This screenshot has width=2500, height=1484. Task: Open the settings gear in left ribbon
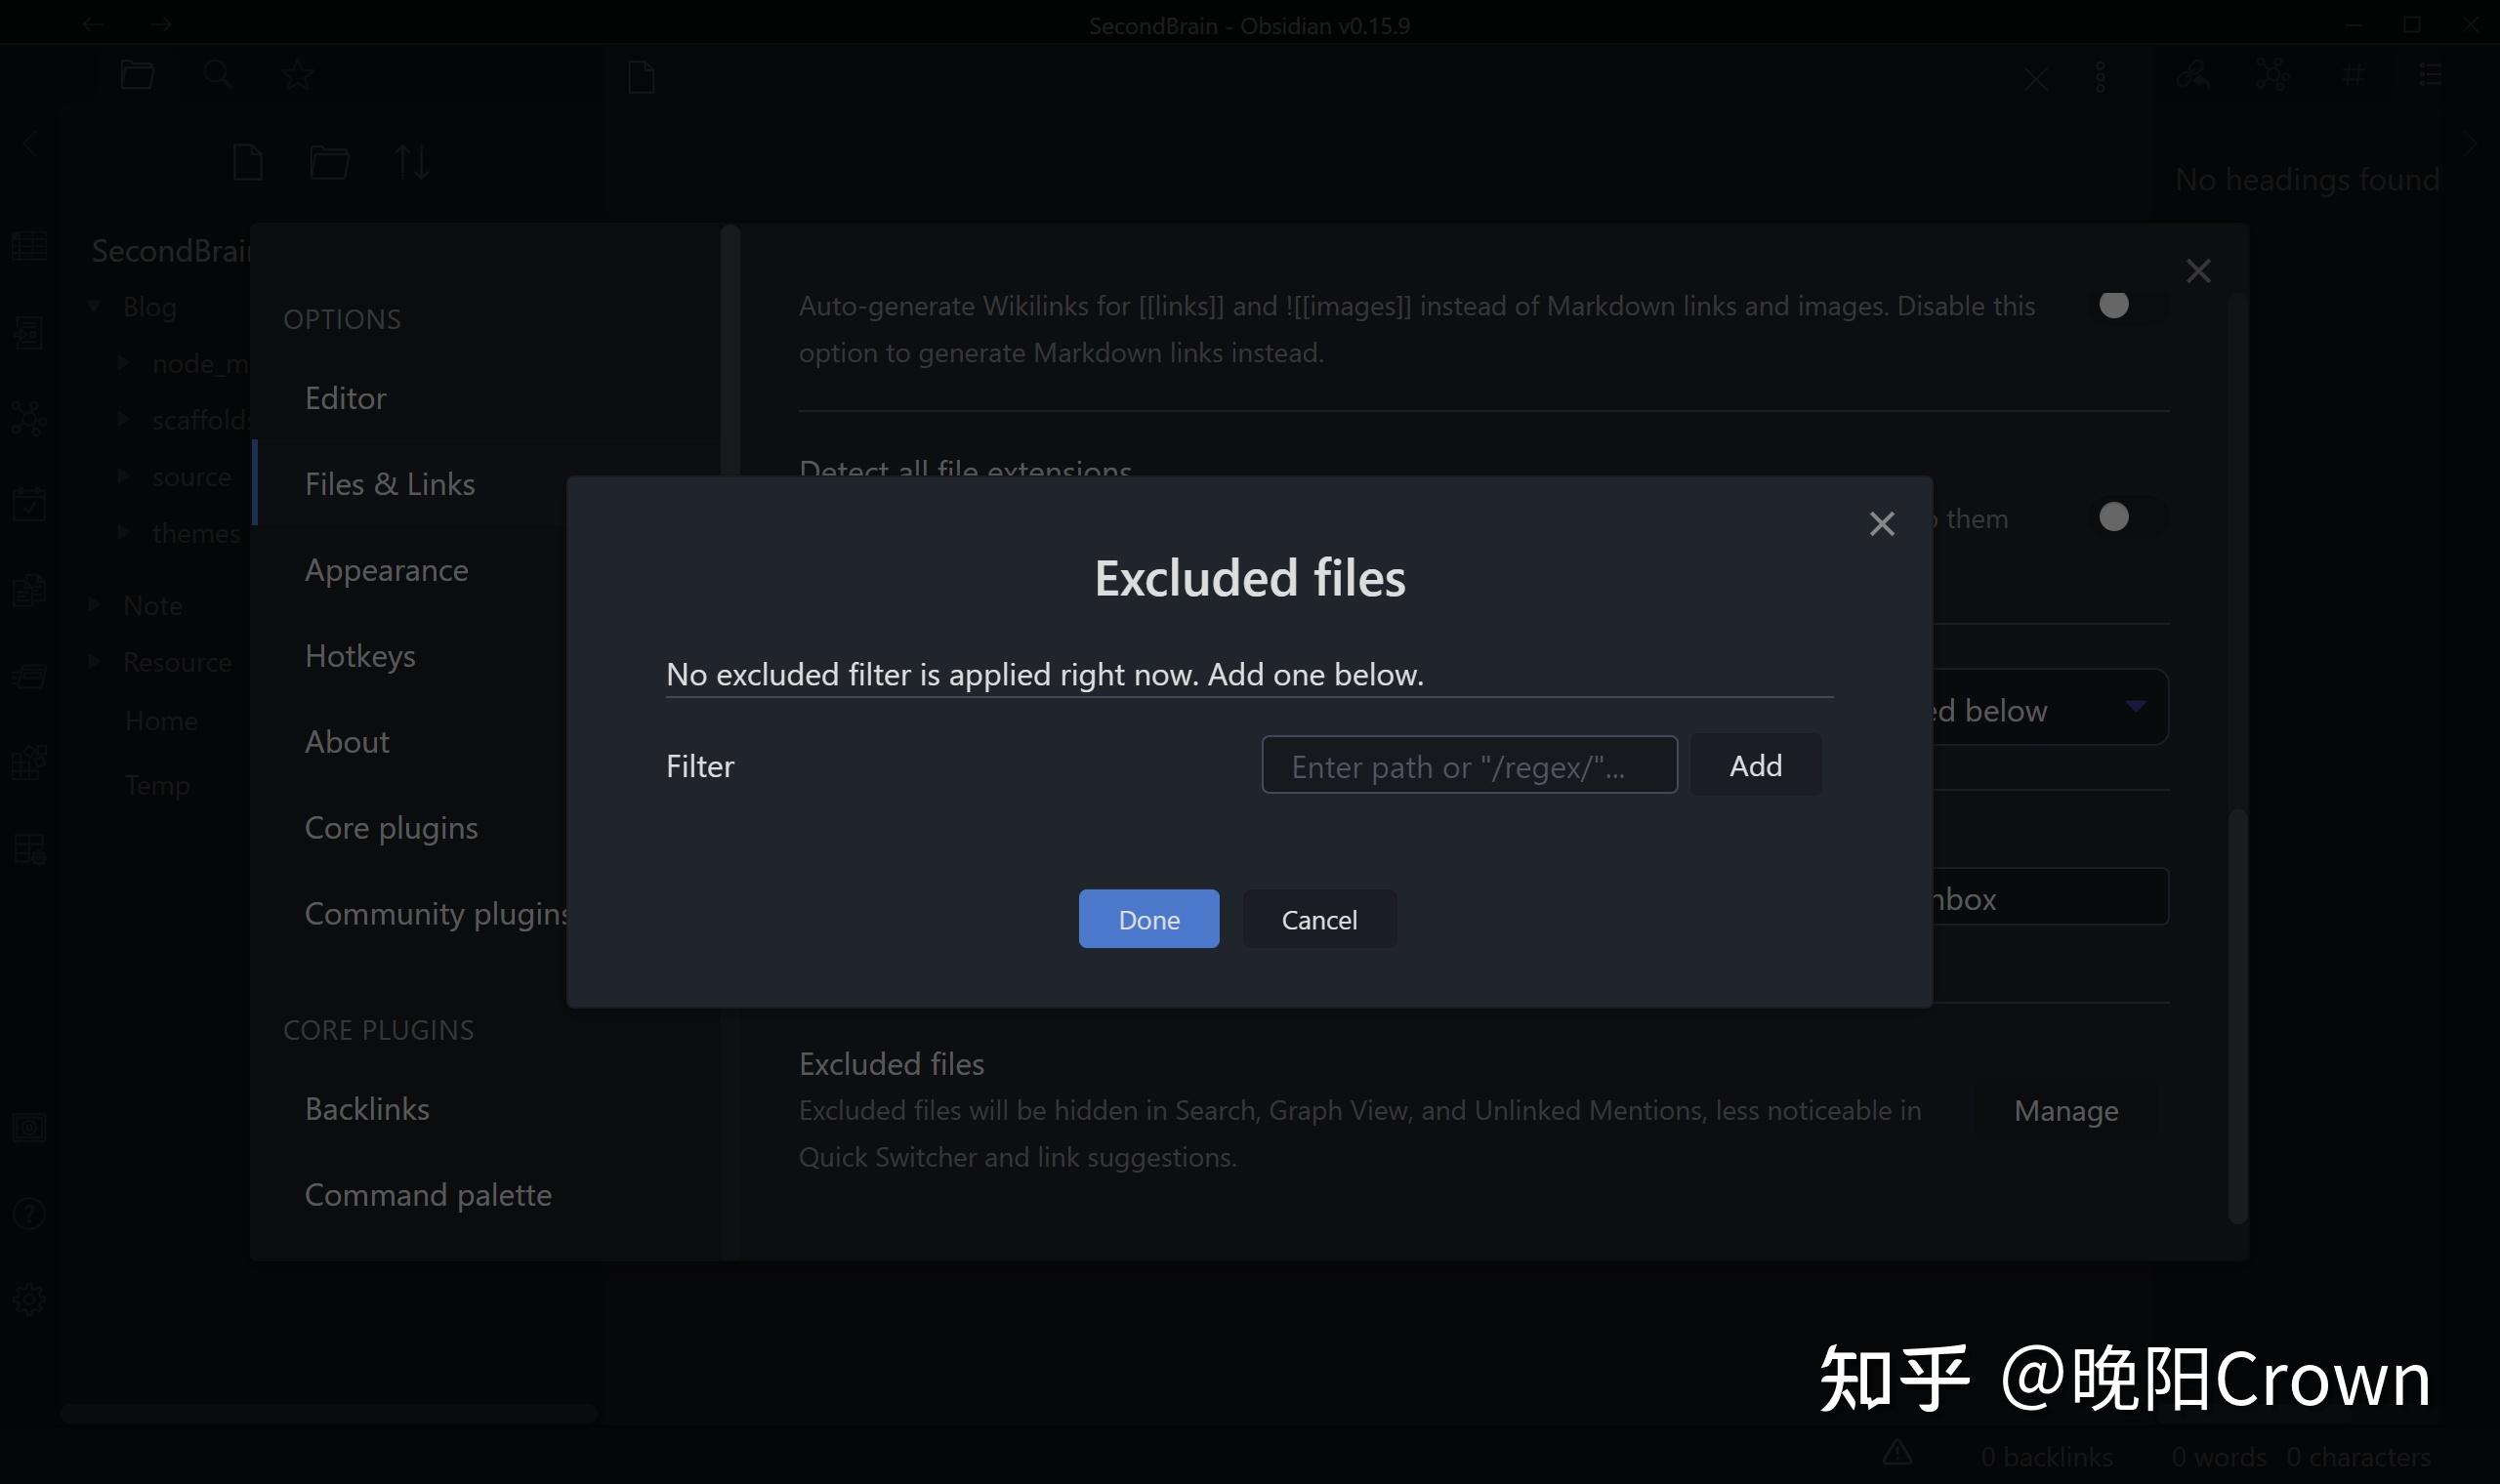(29, 1299)
